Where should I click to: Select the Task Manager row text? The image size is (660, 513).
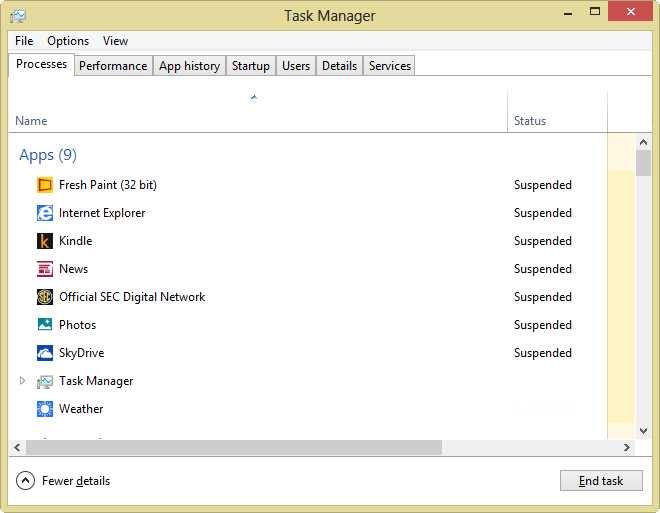(x=96, y=381)
